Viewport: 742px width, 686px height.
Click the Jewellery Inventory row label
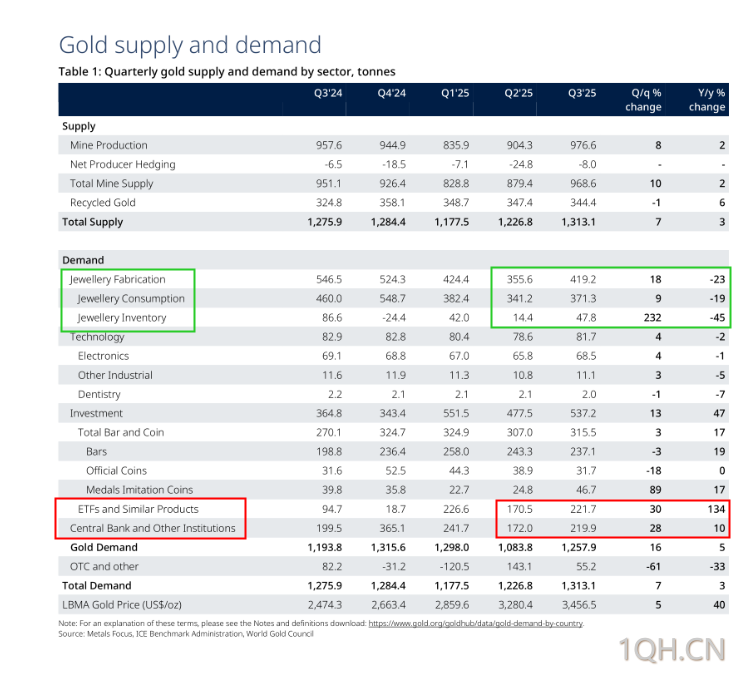[121, 318]
